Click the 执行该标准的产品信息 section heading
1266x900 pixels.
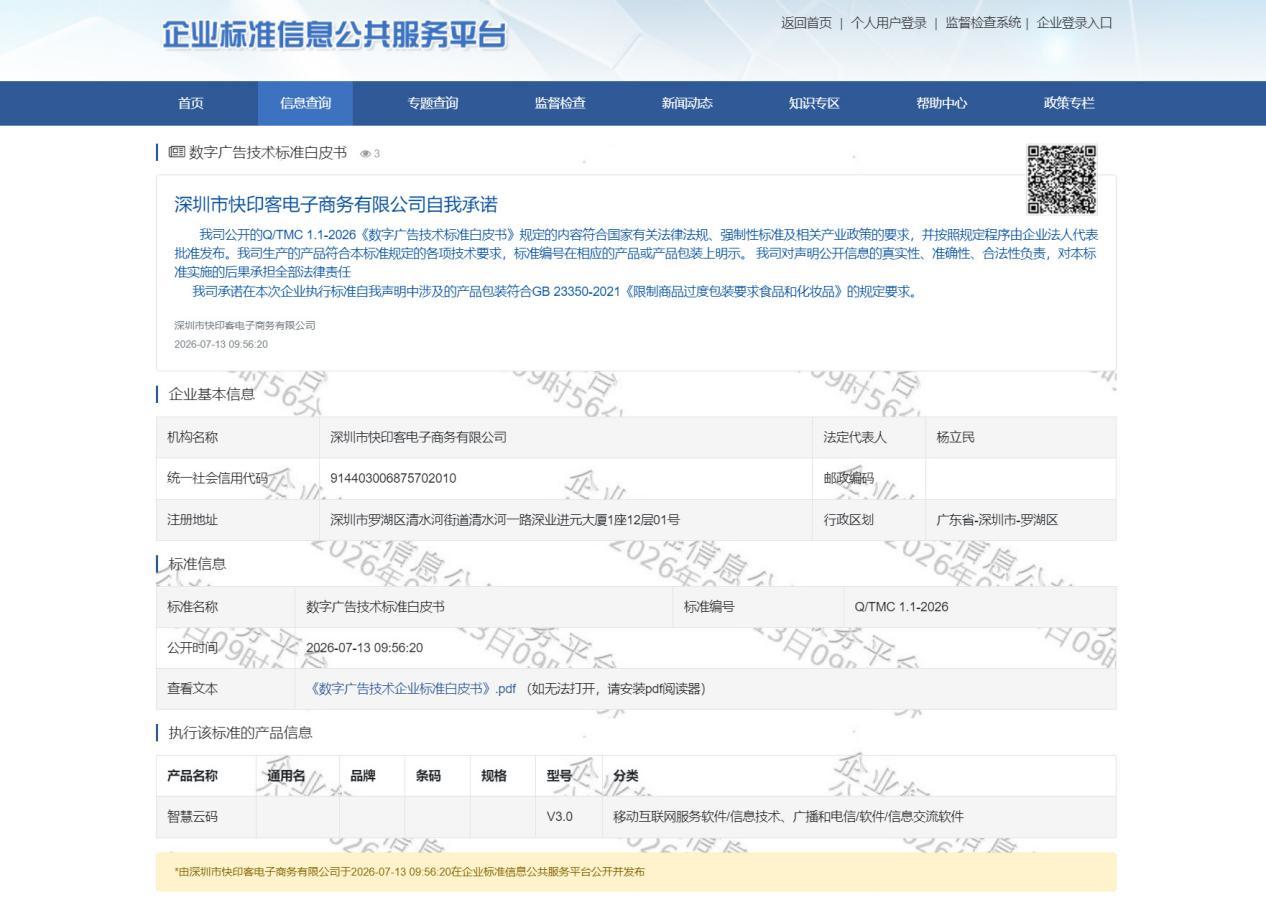tap(240, 733)
